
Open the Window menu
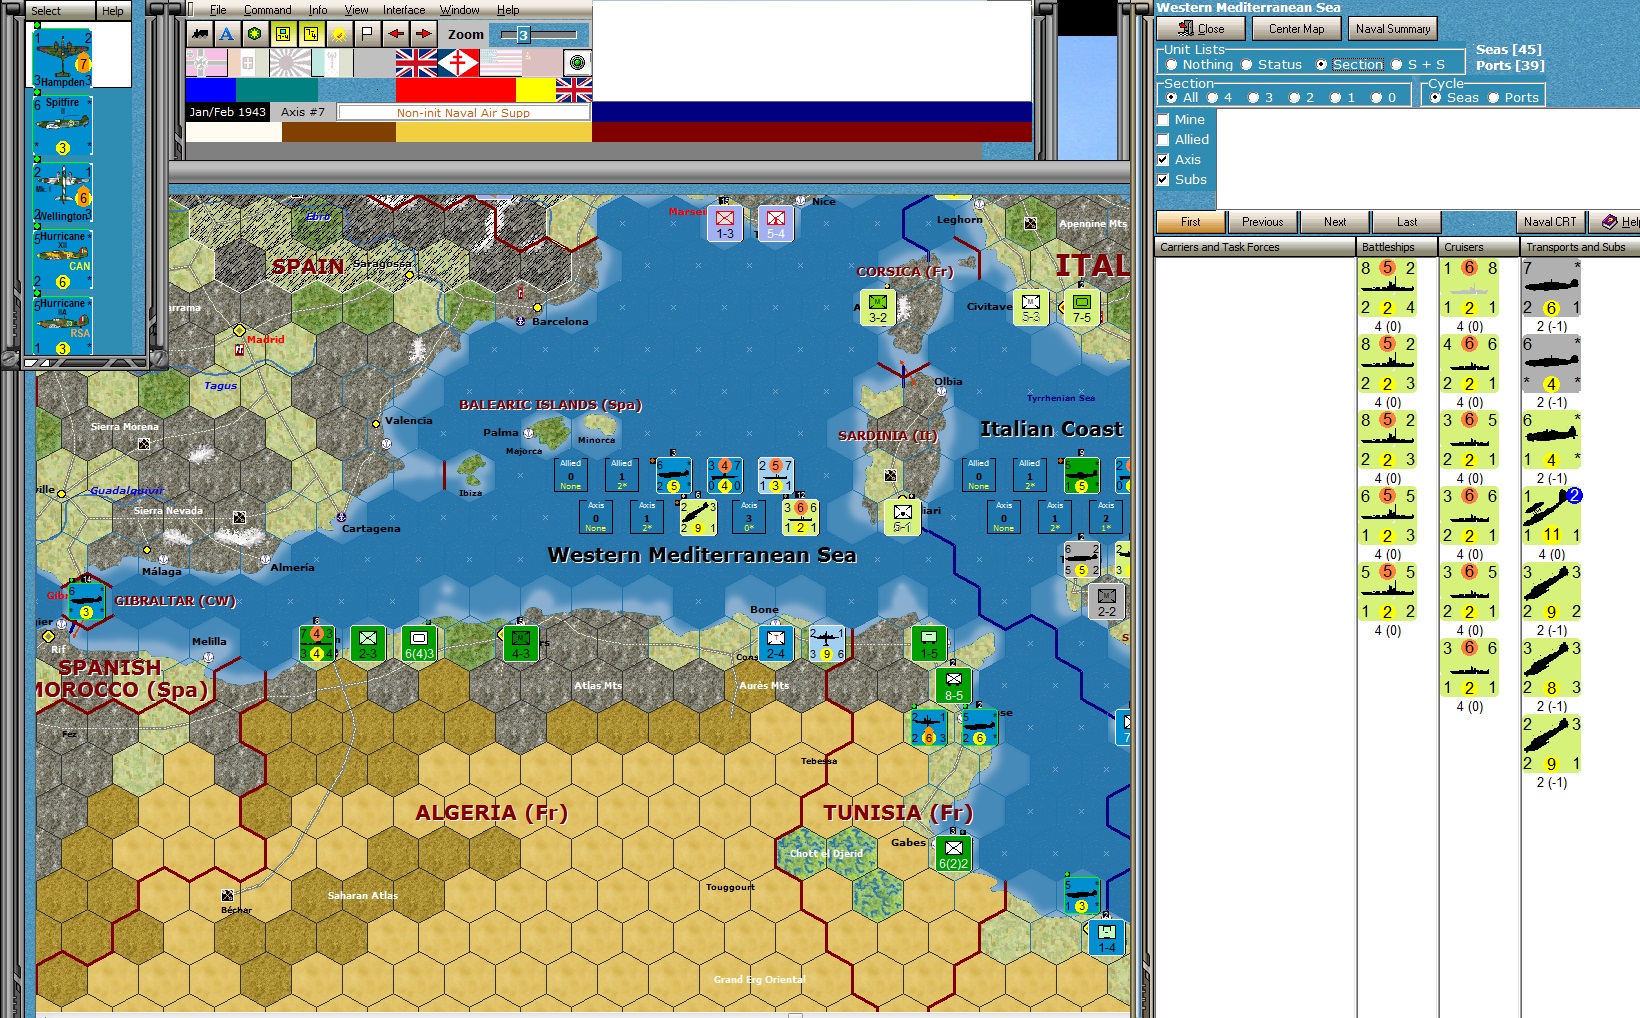point(460,10)
